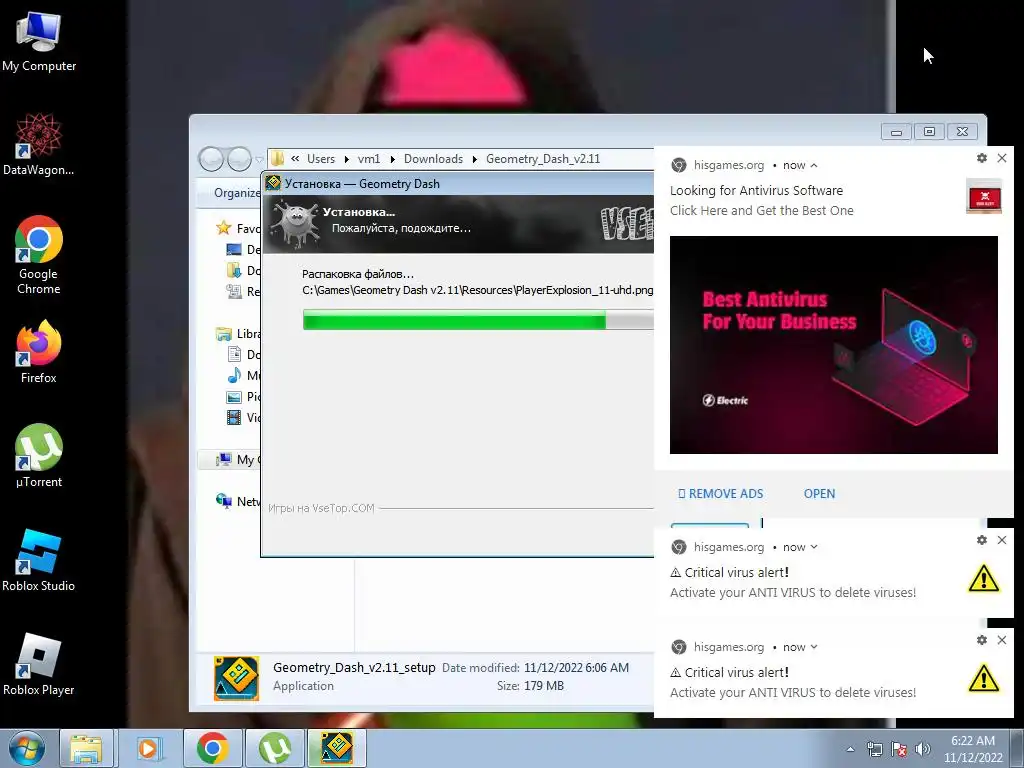The height and width of the screenshot is (768, 1024).
Task: Open the Windows Start menu
Action: pos(27,748)
